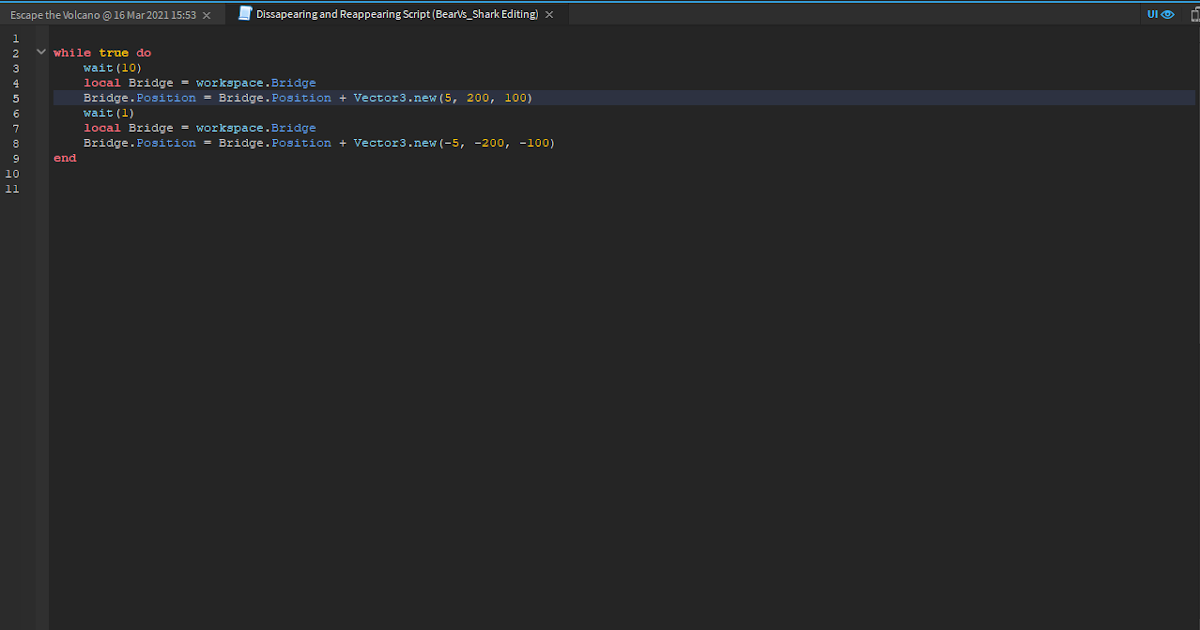Click line number 1 in the gutter
The width and height of the screenshot is (1200, 630).
click(x=15, y=37)
